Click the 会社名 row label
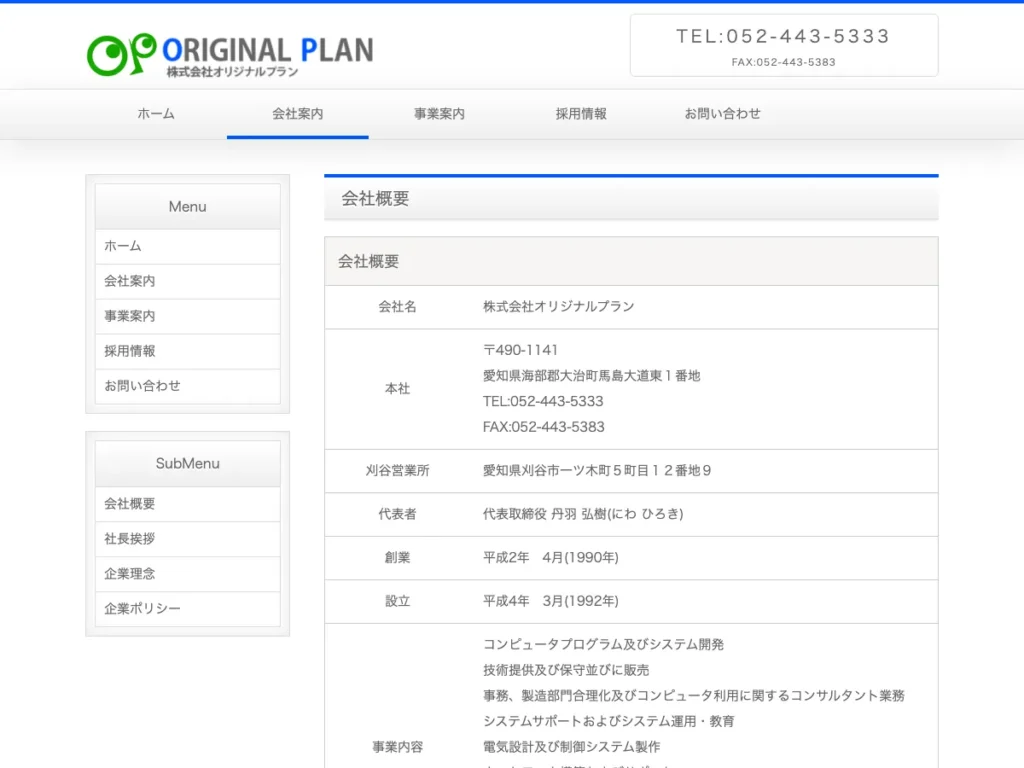1024x768 pixels. 398,307
